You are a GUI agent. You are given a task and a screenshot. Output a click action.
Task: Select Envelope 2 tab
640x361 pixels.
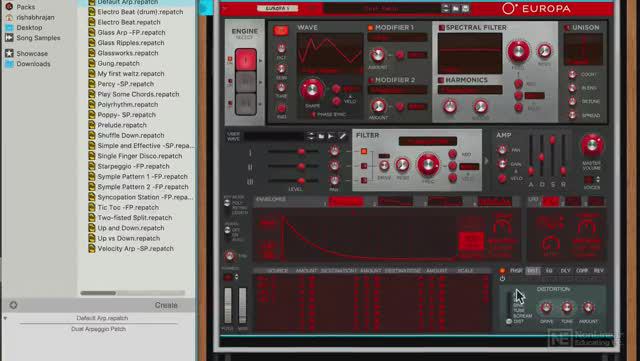coord(395,201)
